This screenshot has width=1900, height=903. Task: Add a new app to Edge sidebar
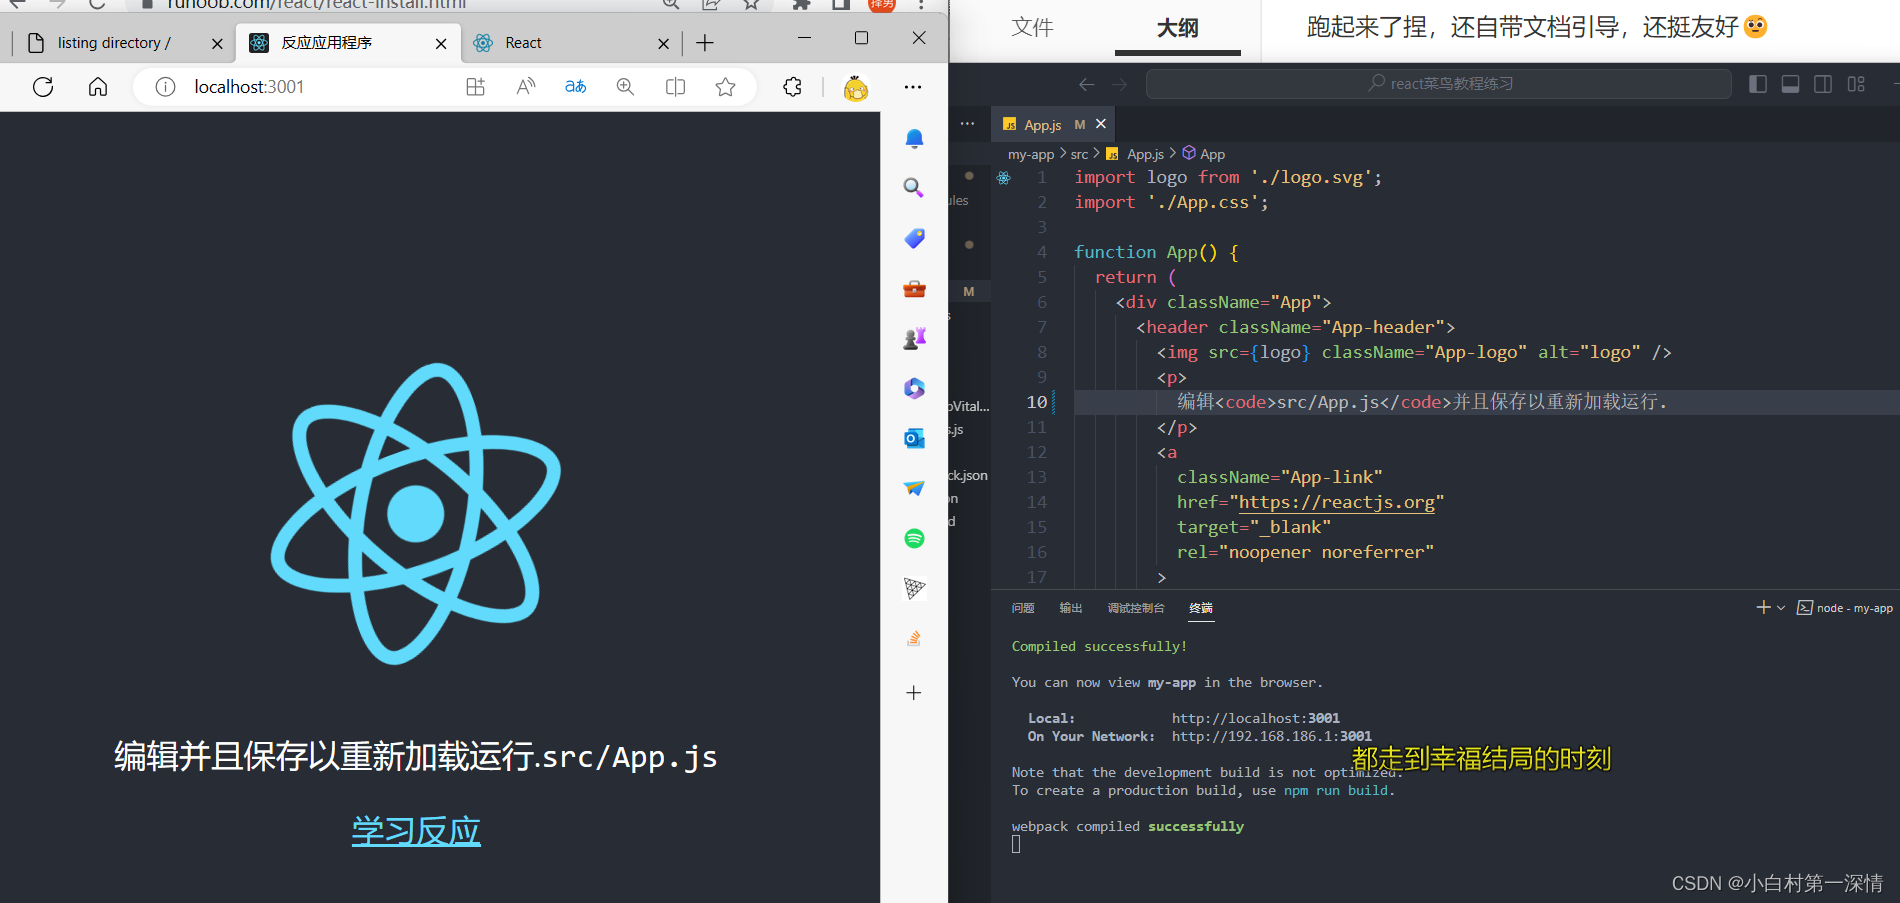click(x=914, y=693)
